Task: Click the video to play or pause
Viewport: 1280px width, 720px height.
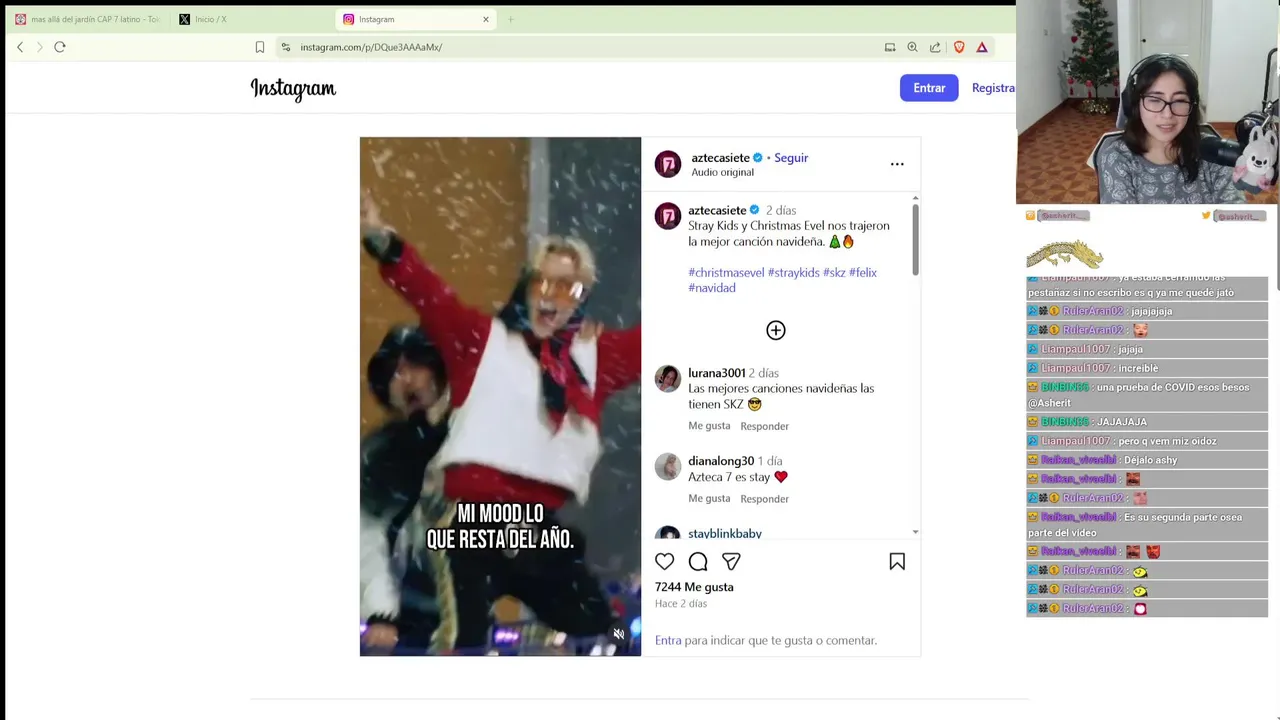Action: (500, 396)
